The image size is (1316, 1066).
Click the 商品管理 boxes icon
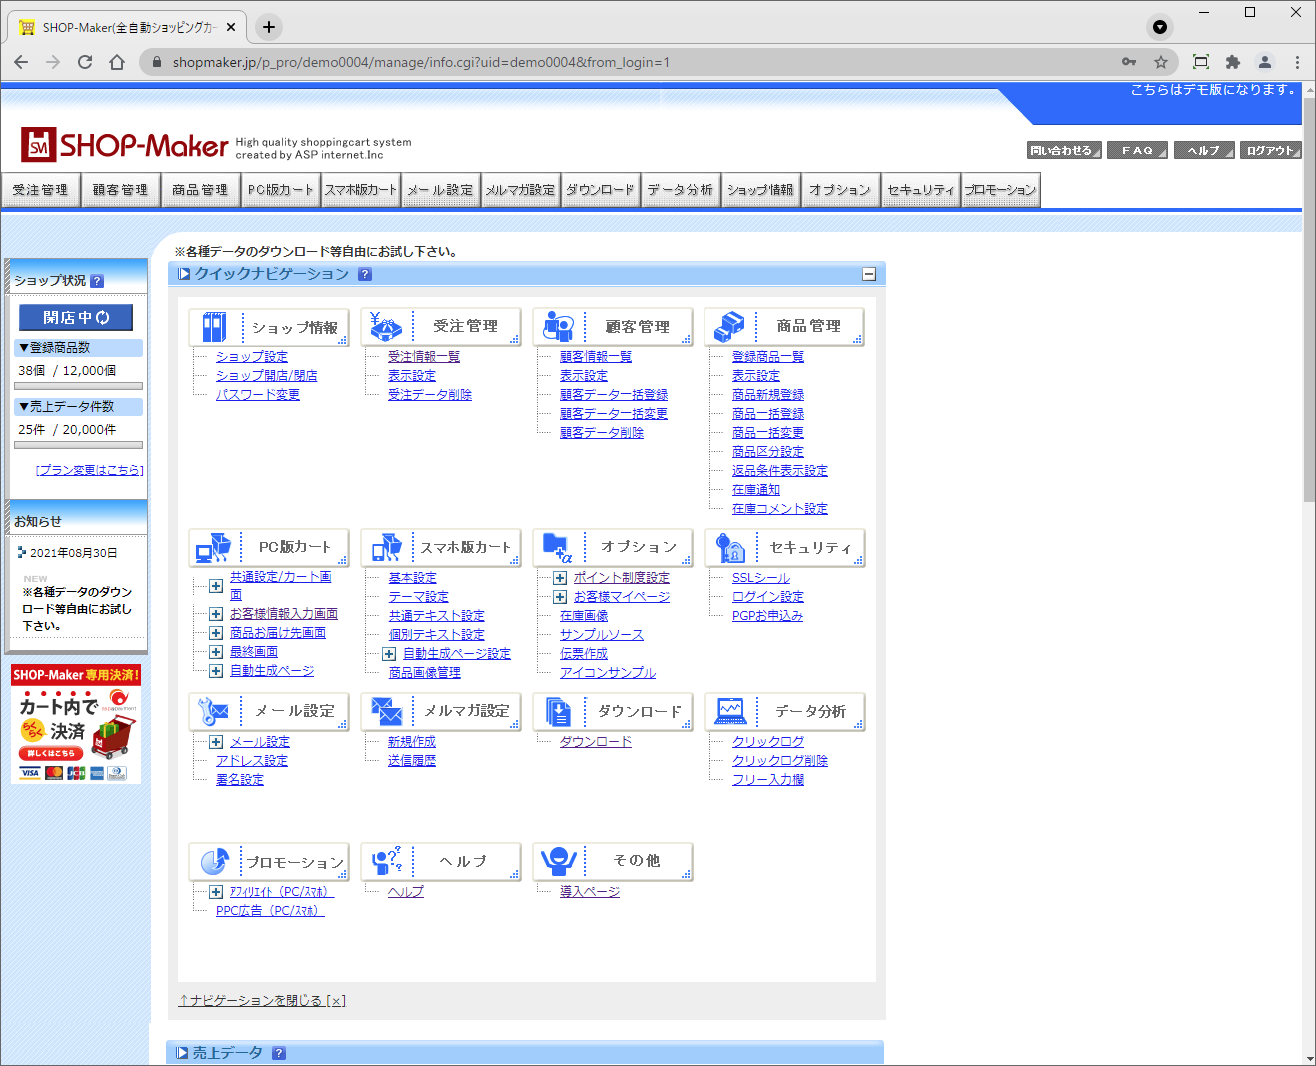tap(730, 327)
